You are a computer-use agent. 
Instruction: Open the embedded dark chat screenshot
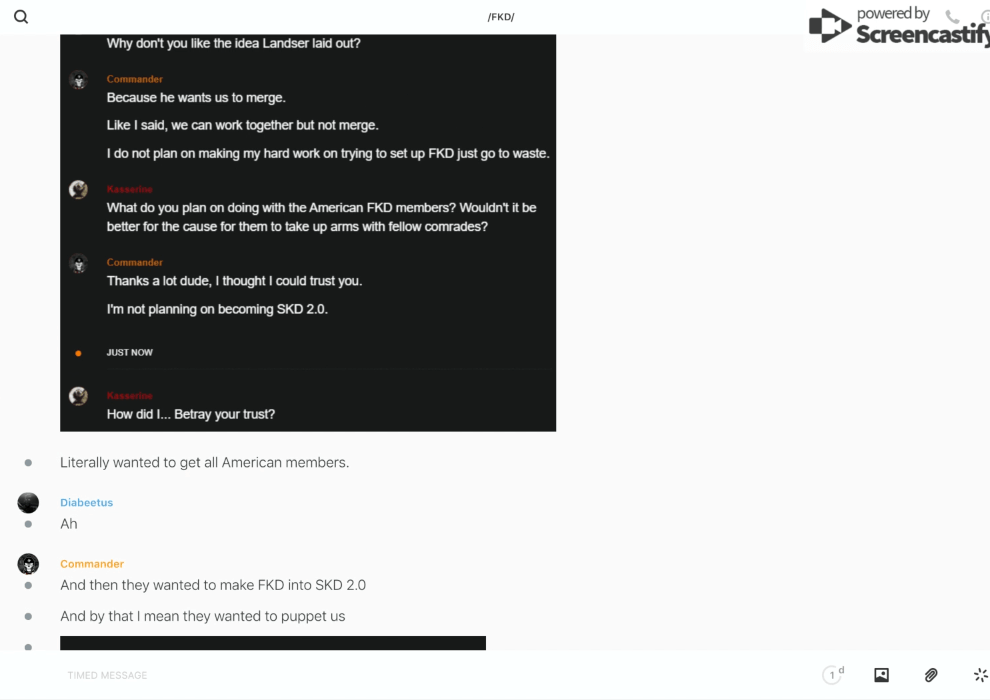pos(308,233)
